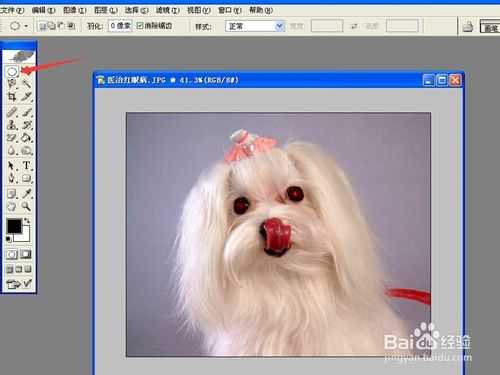The image size is (500, 375).
Task: Select the Elliptical Marquee tool
Action: 12,71
